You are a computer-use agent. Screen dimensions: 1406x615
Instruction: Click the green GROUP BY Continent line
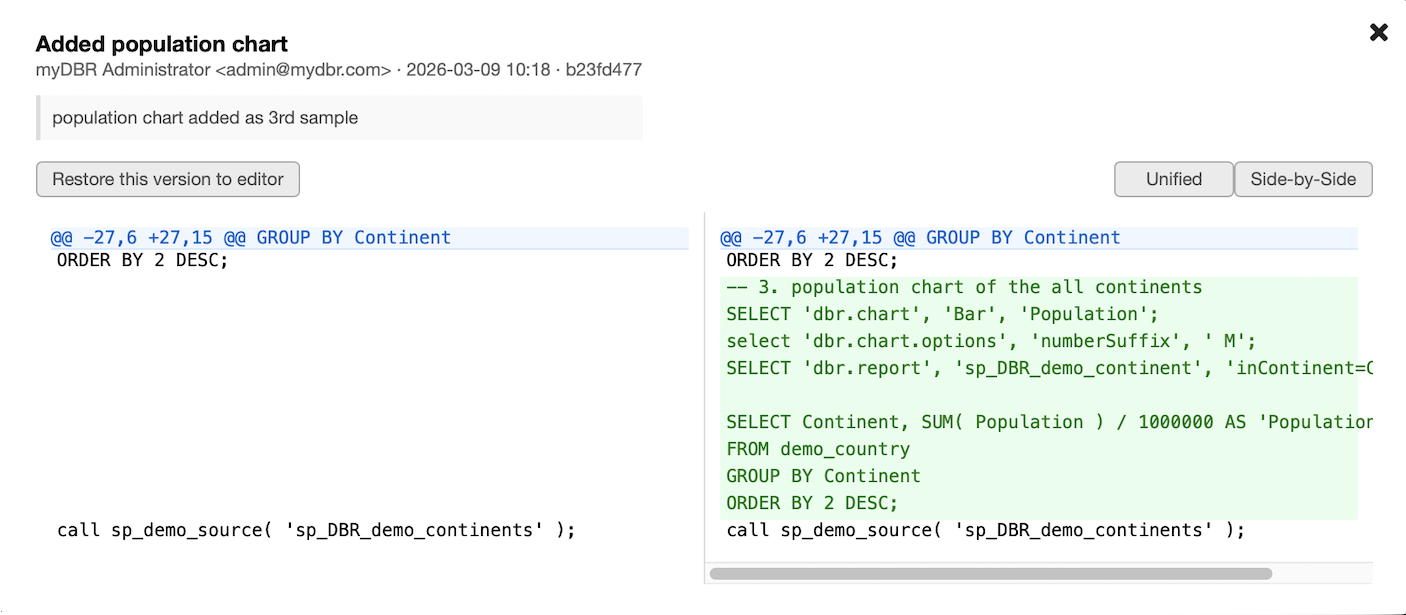pos(823,477)
